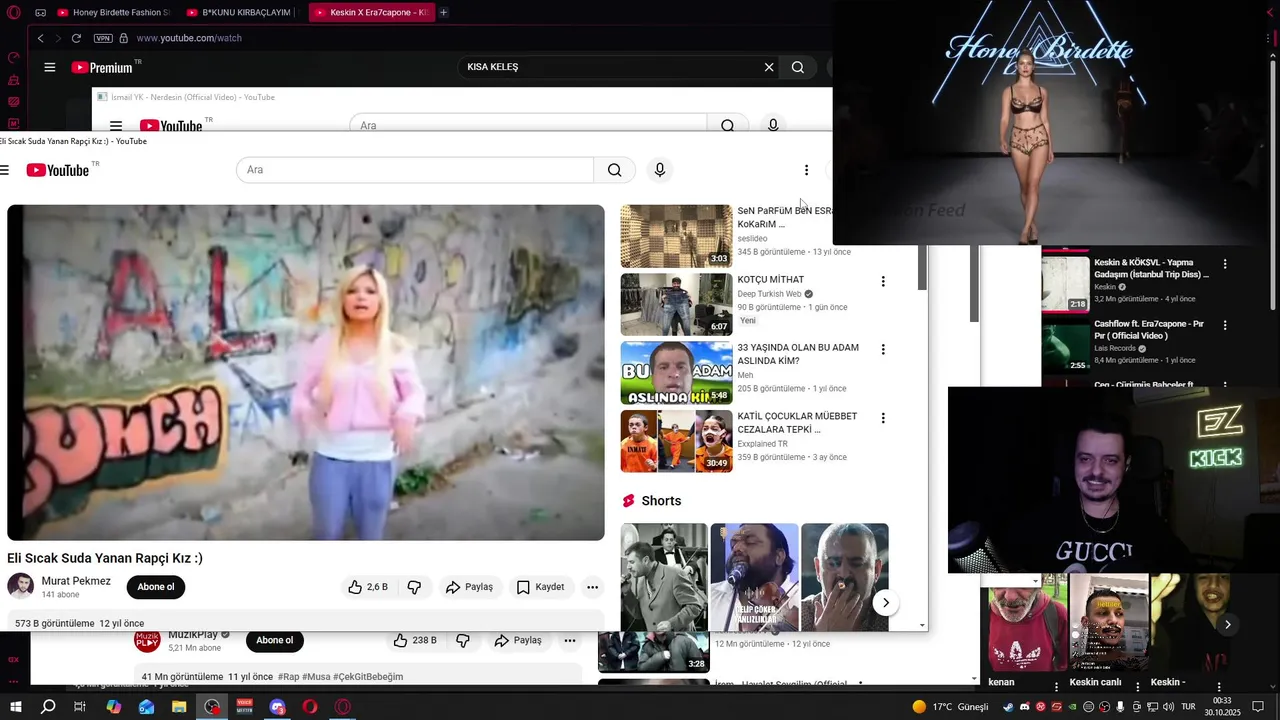Subscribe to Murat Pekmez with Abone ol

point(156,587)
